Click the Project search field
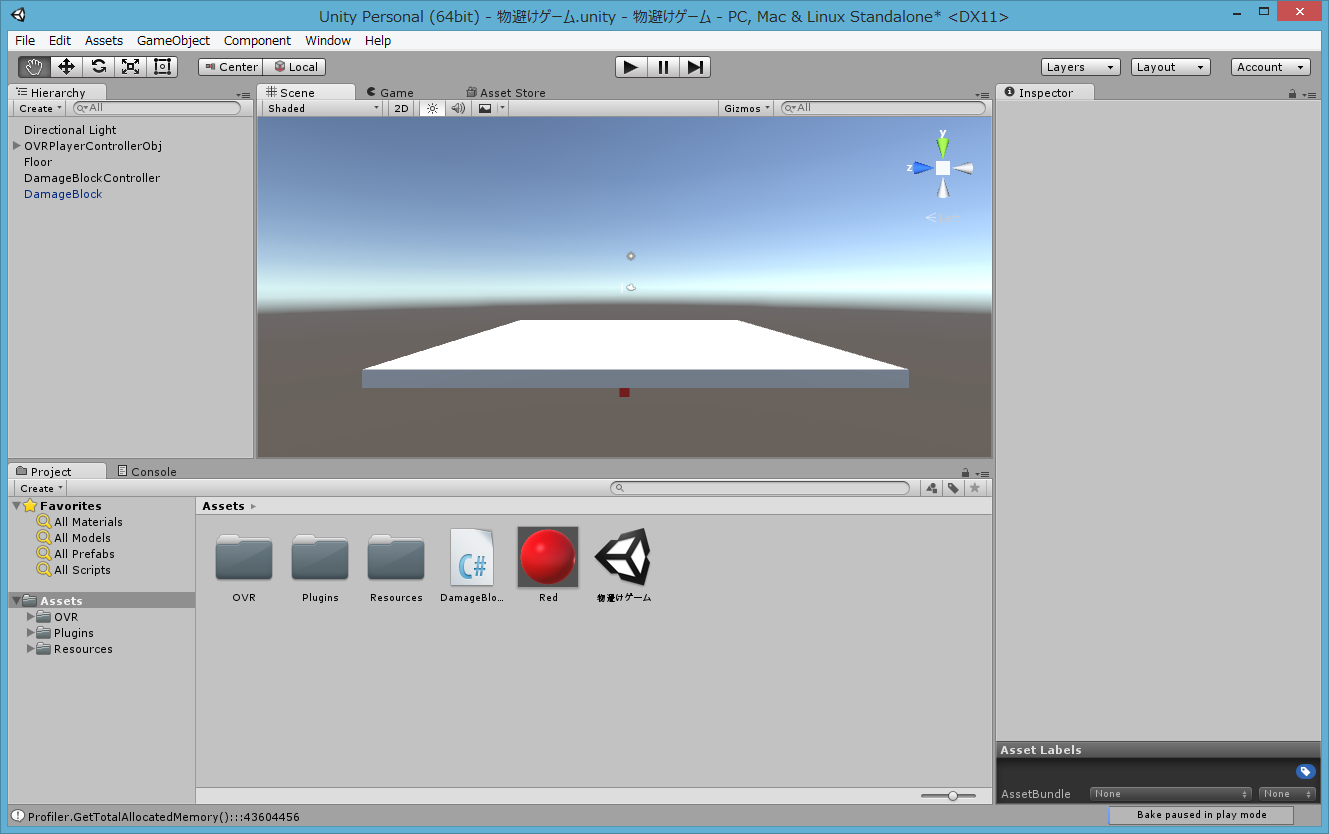The height and width of the screenshot is (834, 1329). [x=760, y=488]
